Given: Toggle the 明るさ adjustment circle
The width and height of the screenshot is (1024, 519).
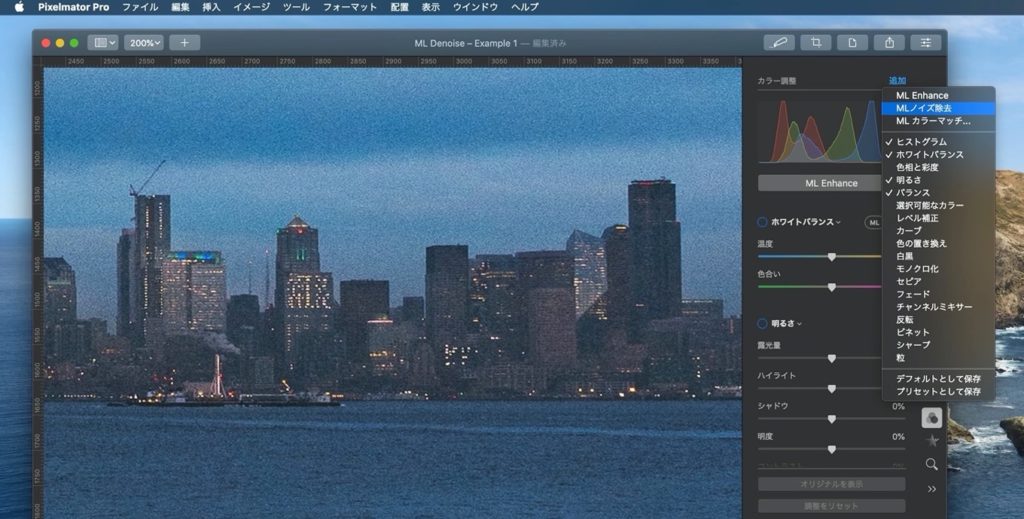Looking at the screenshot, I should pos(763,323).
